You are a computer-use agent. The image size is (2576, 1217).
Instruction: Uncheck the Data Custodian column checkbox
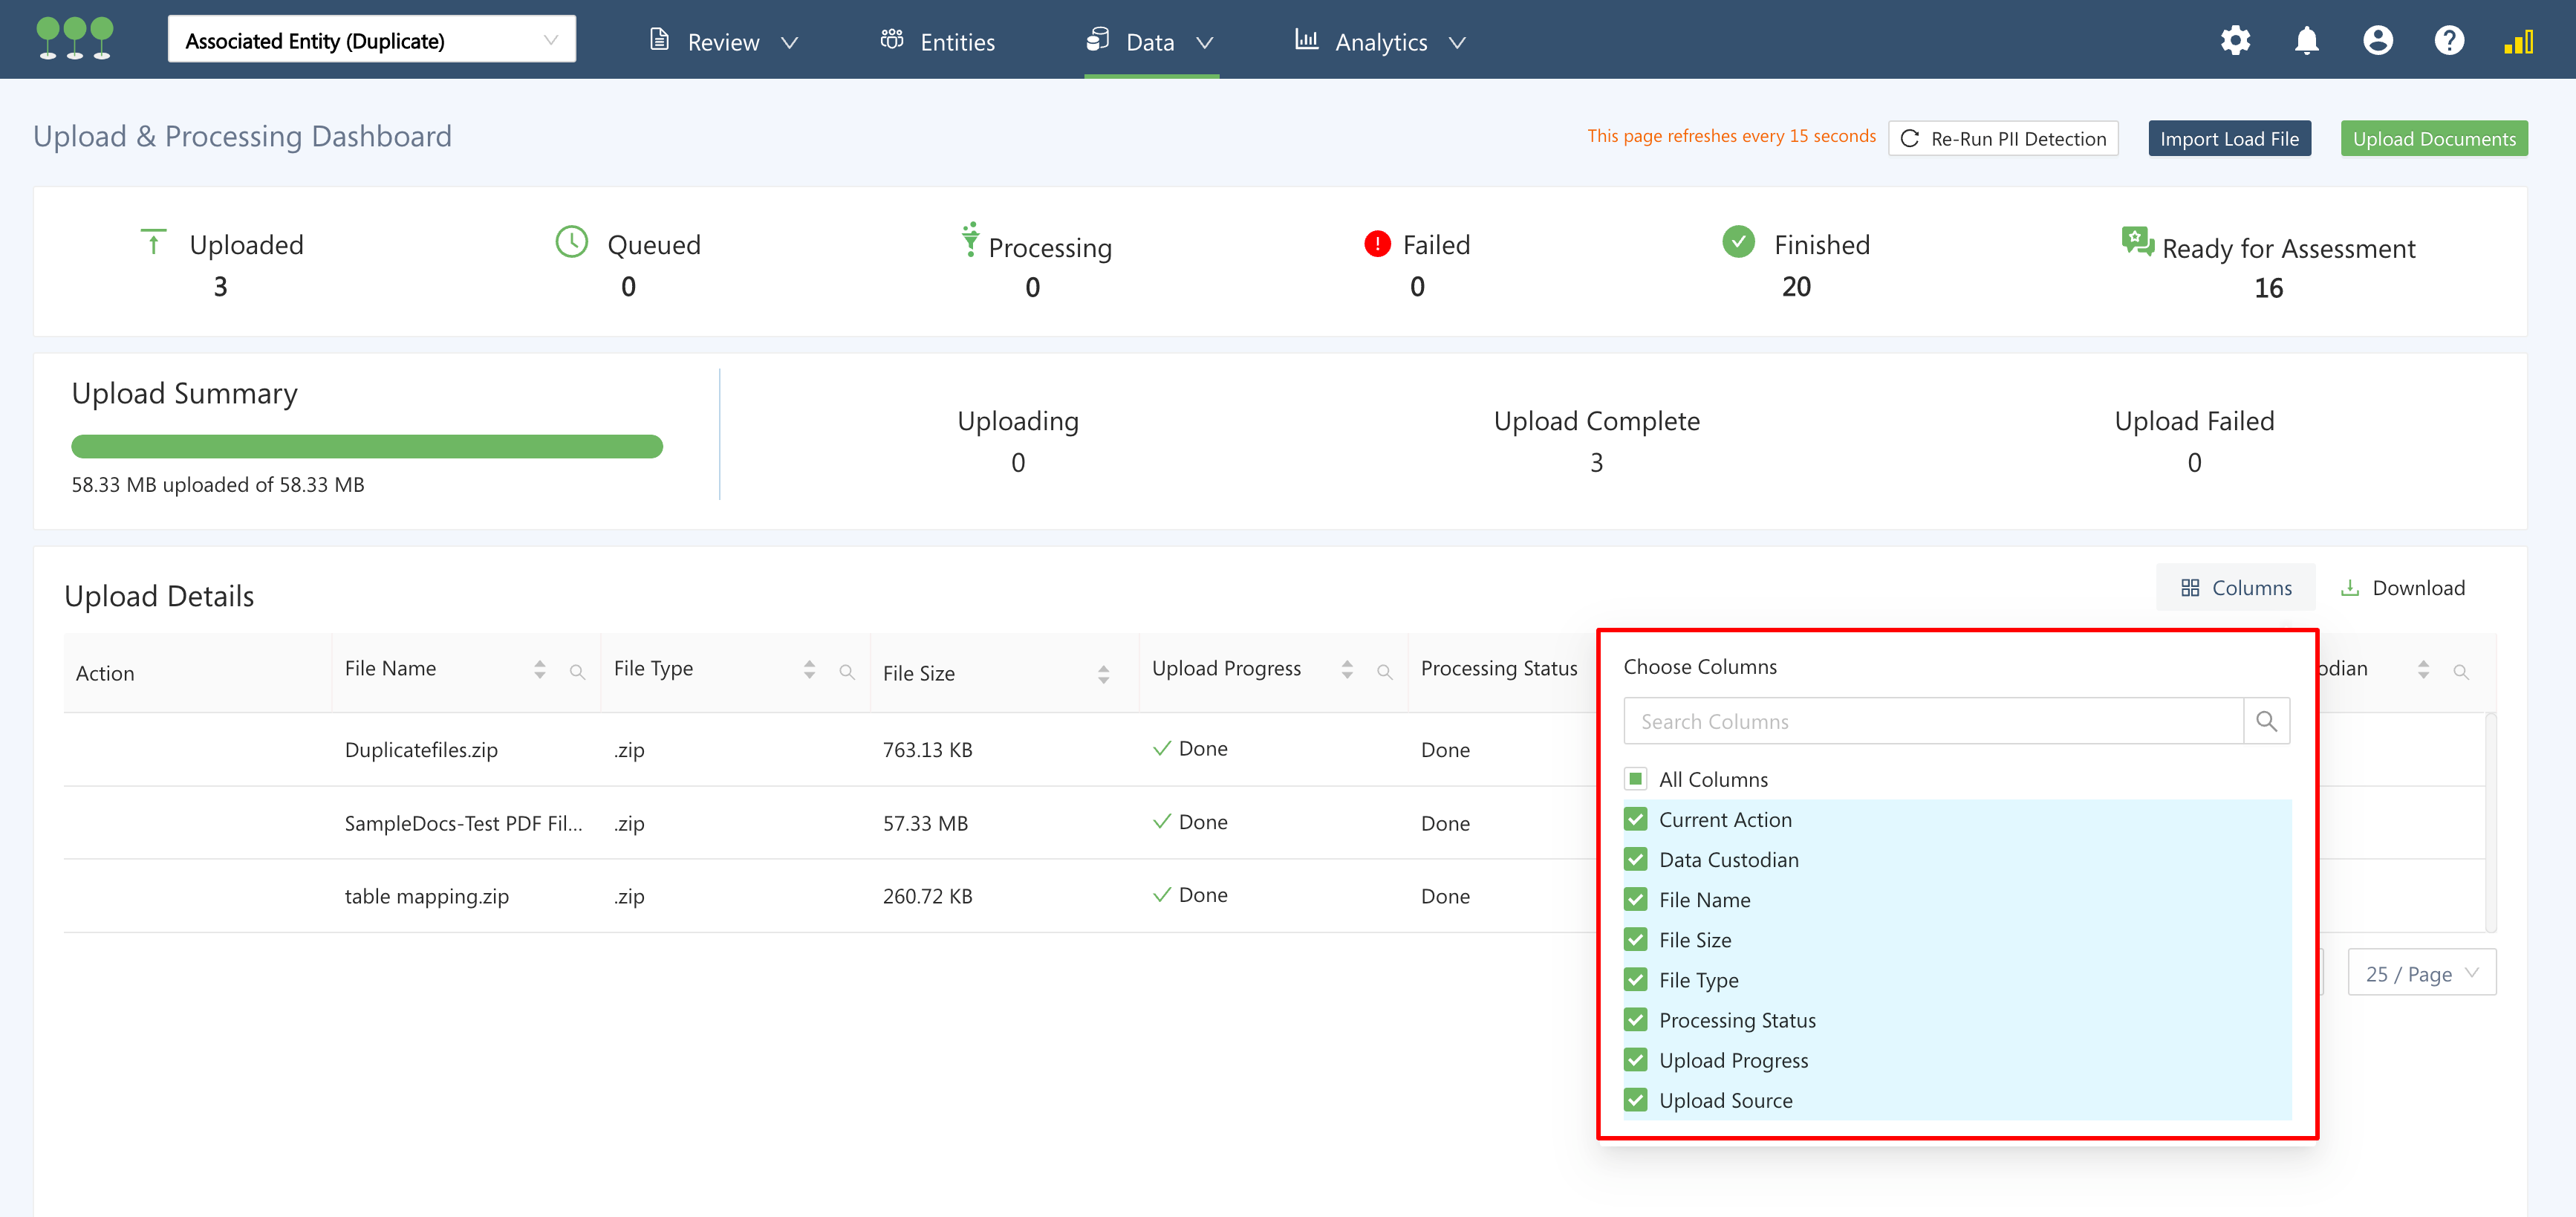[x=1636, y=860]
